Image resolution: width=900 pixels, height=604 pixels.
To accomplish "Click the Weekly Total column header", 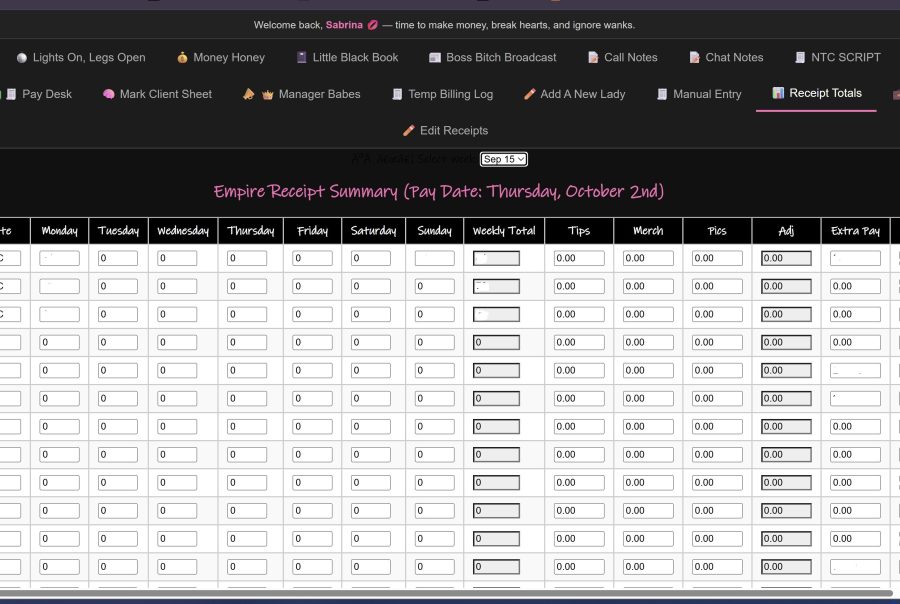I will pos(504,231).
